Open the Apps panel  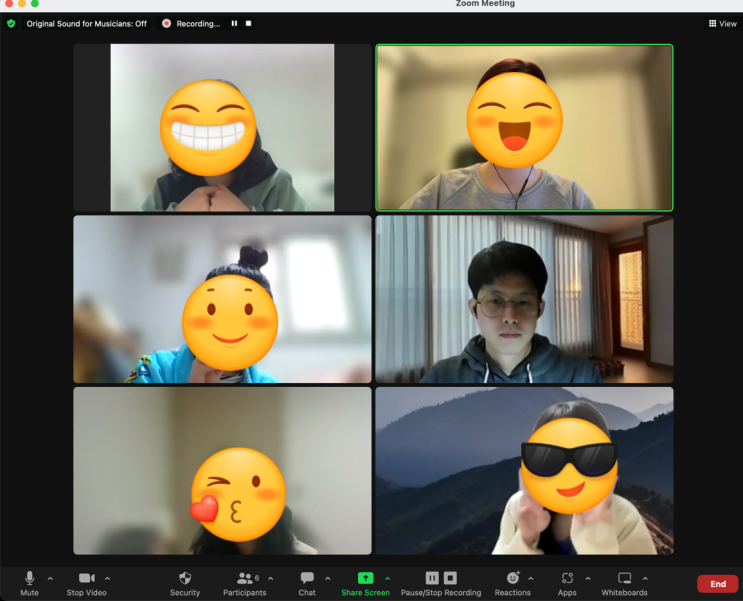click(x=567, y=583)
